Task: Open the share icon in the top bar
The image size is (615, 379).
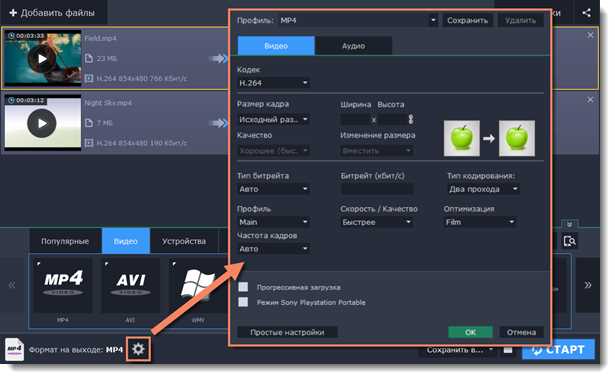Action: point(586,13)
